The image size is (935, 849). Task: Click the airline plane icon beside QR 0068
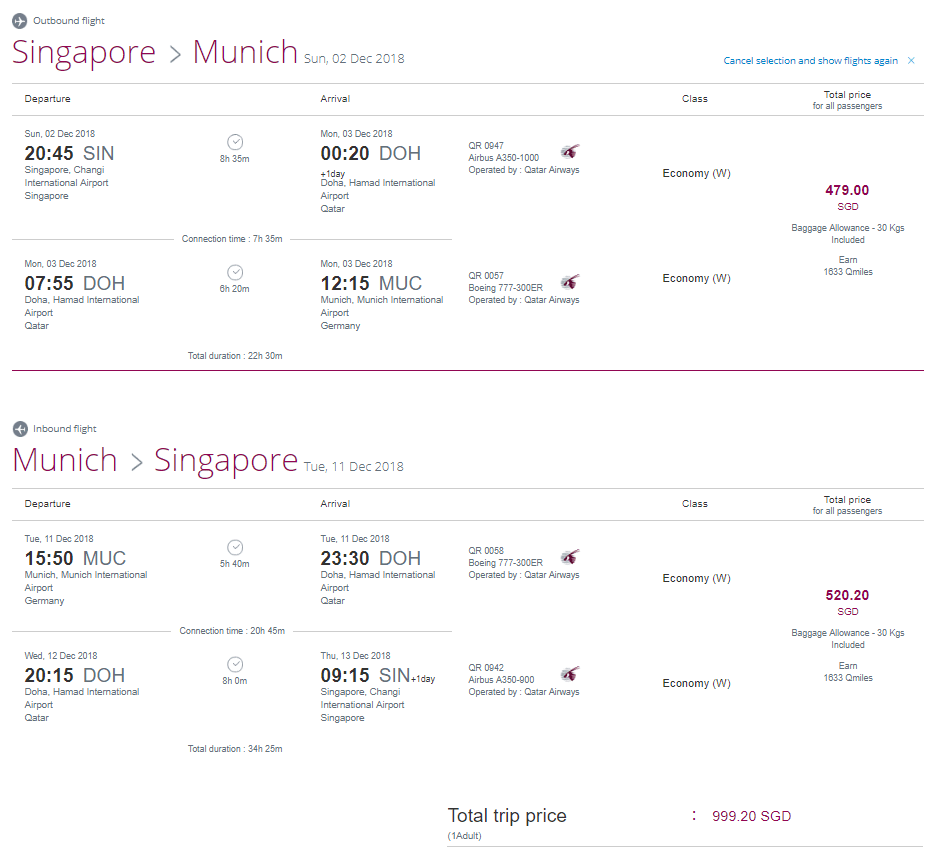(568, 558)
